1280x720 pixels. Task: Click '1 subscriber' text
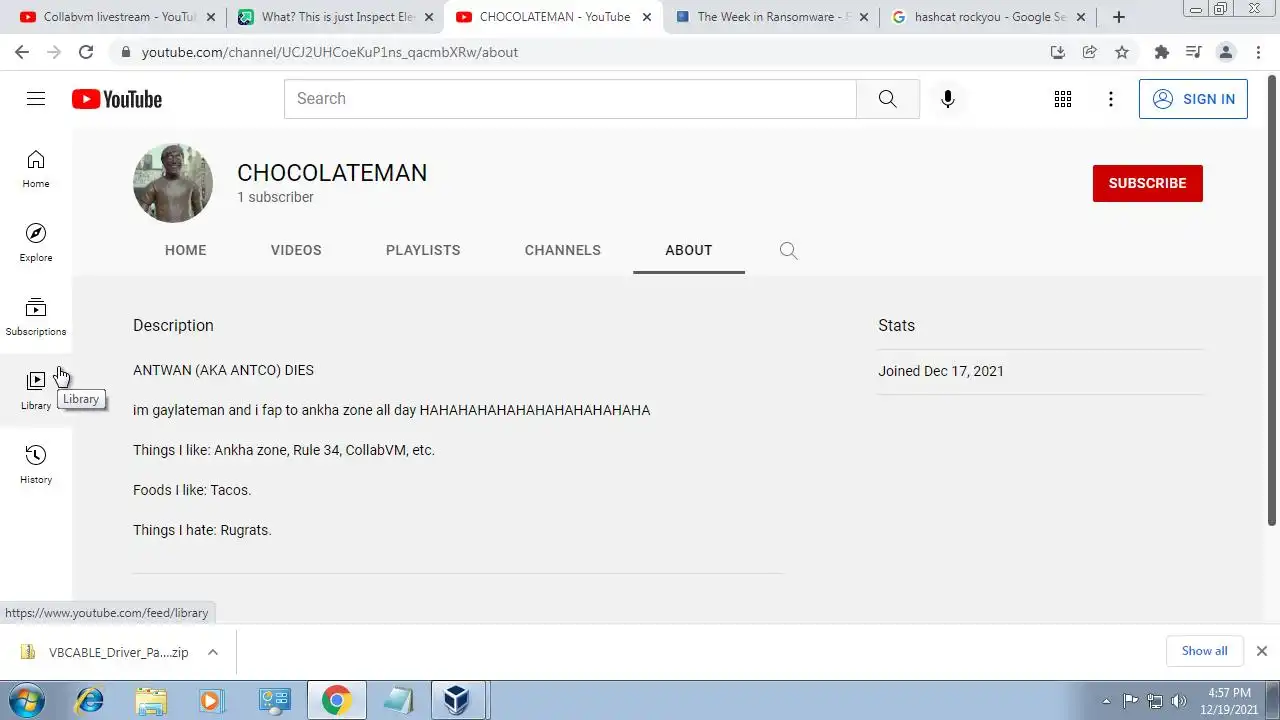pos(275,197)
